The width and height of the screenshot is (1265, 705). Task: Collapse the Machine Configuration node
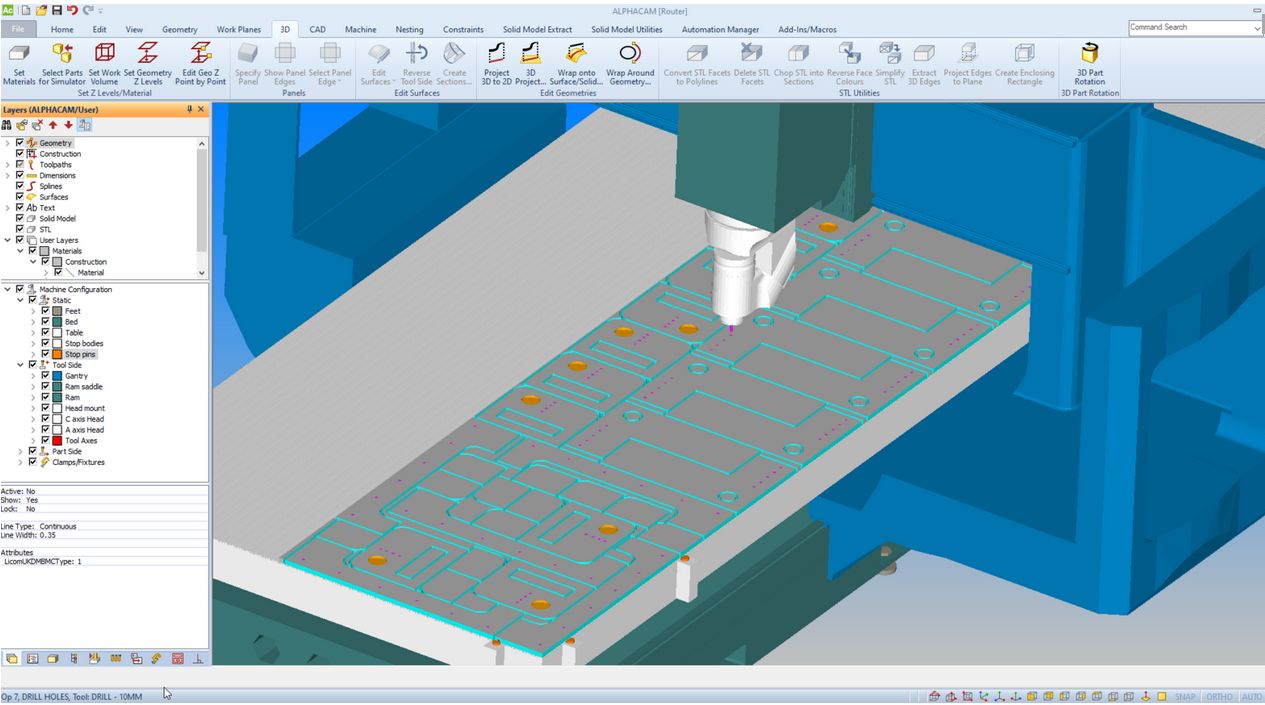coord(7,289)
